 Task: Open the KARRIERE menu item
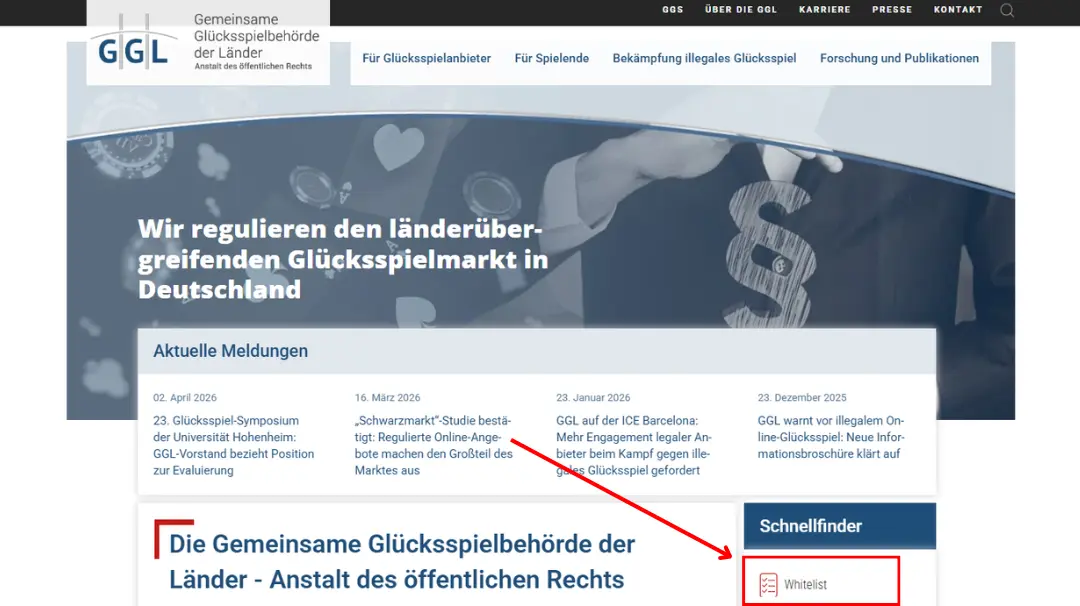824,10
